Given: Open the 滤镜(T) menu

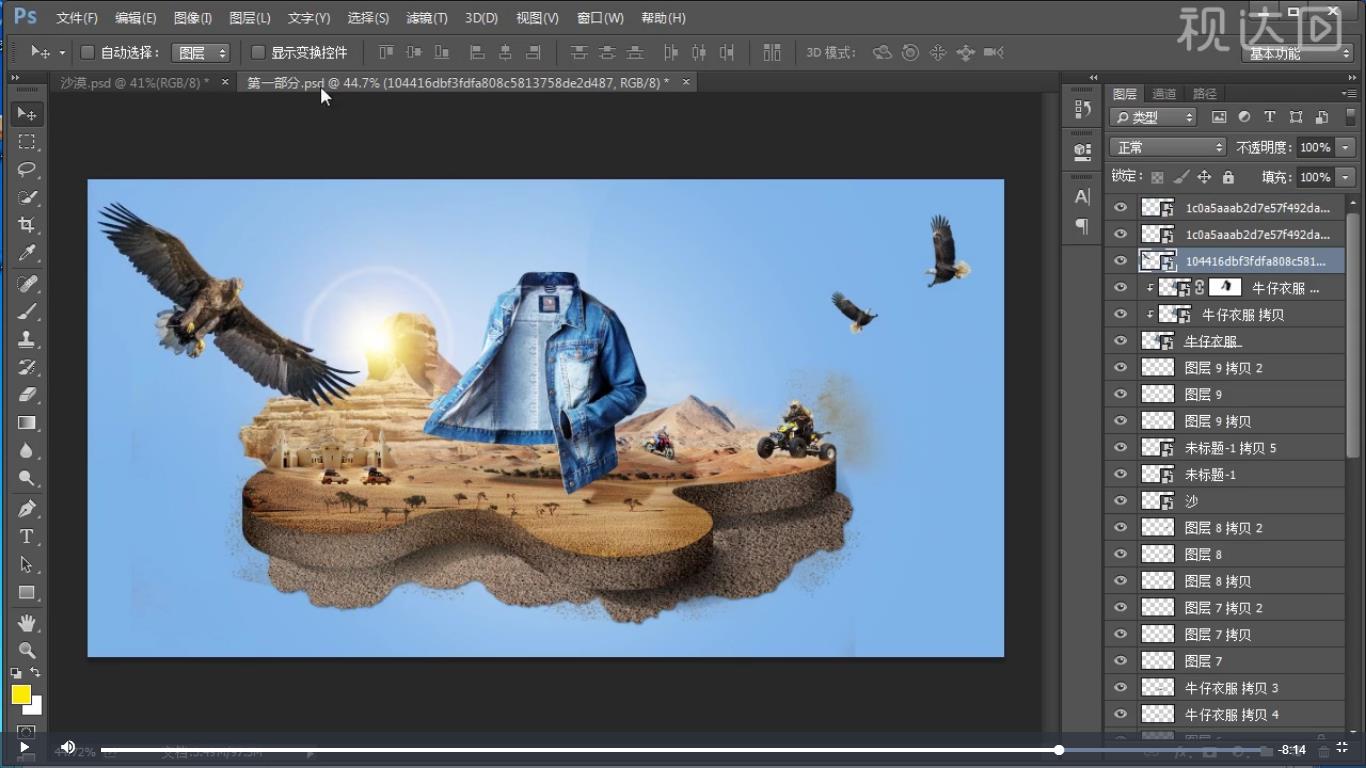Looking at the screenshot, I should pos(427,18).
